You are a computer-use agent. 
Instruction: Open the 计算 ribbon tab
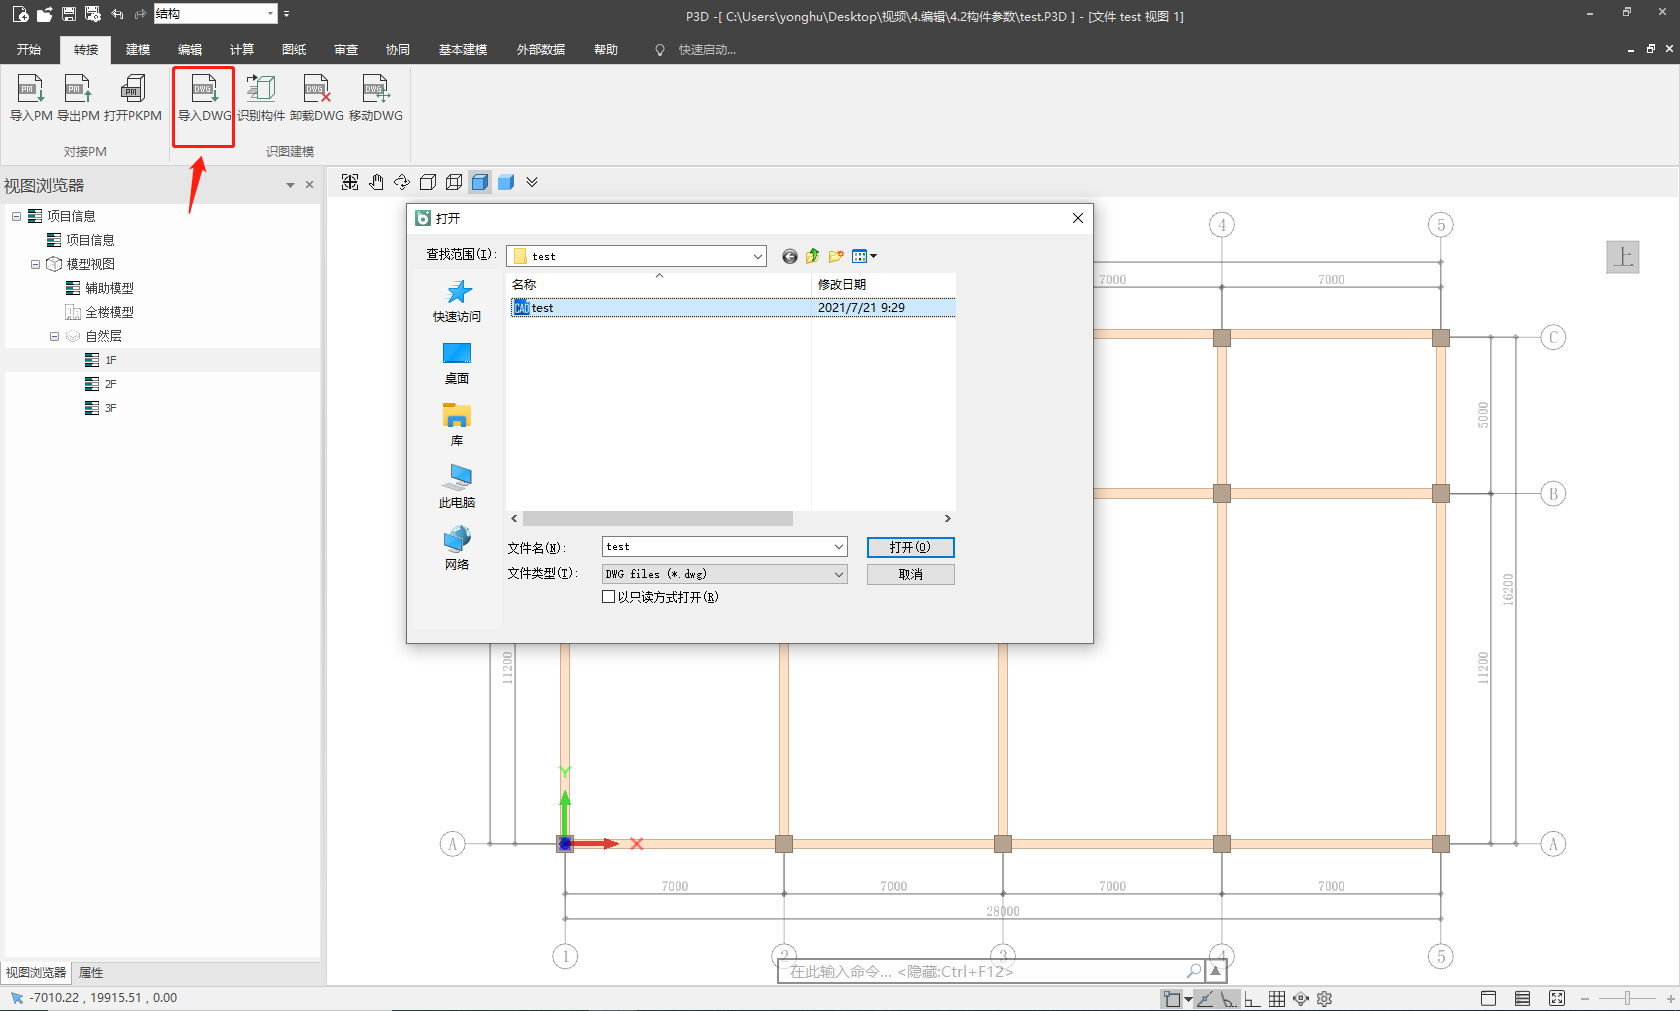(242, 49)
